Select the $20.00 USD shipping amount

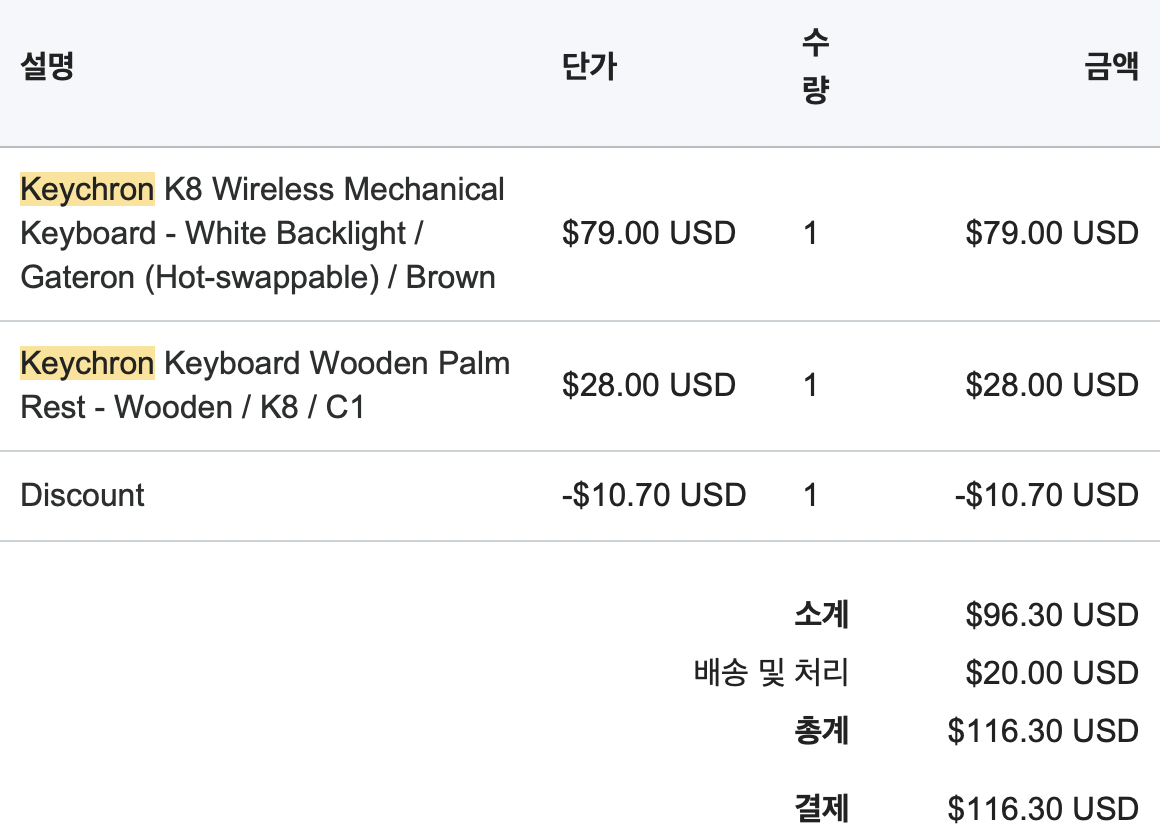pyautogui.click(x=1051, y=673)
